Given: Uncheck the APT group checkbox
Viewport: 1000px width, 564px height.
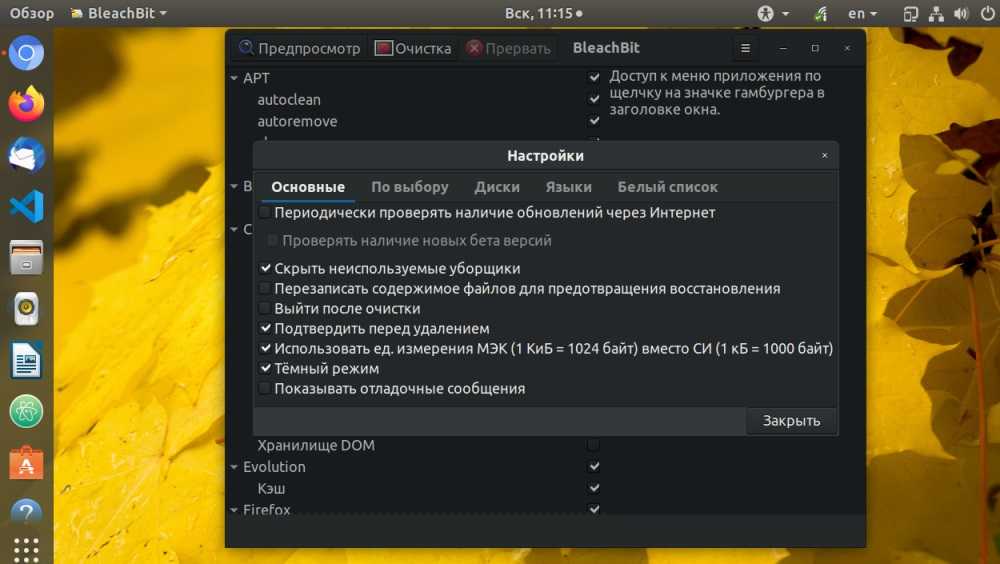Looking at the screenshot, I should coord(594,78).
